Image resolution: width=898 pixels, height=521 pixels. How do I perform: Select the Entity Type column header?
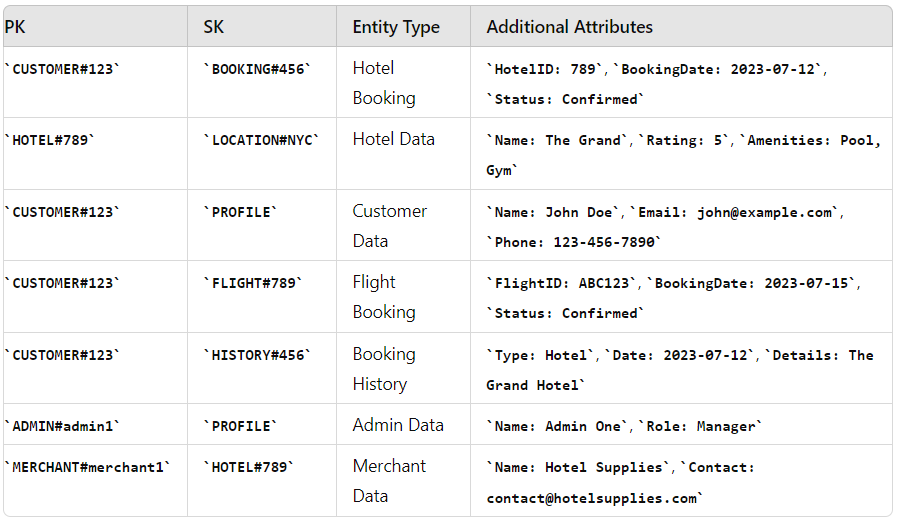[x=396, y=27]
